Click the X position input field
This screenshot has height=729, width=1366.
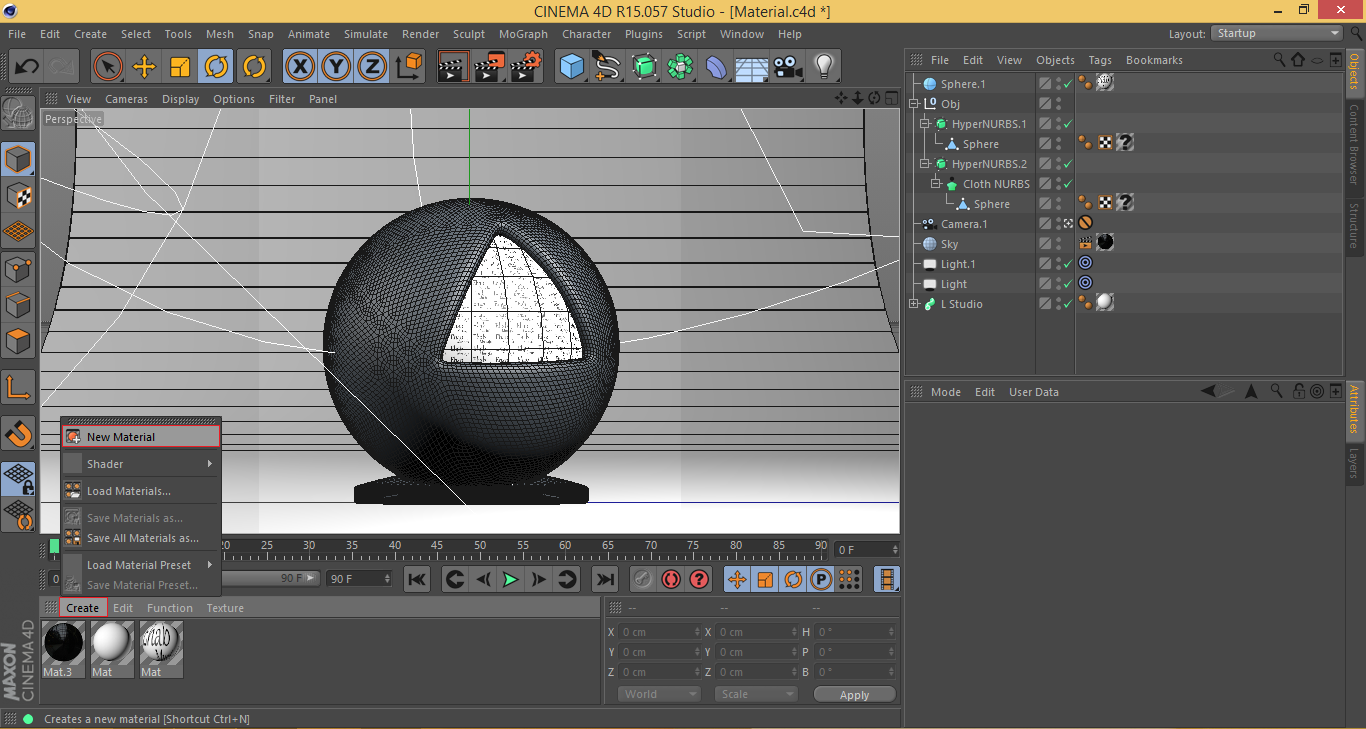click(x=660, y=632)
